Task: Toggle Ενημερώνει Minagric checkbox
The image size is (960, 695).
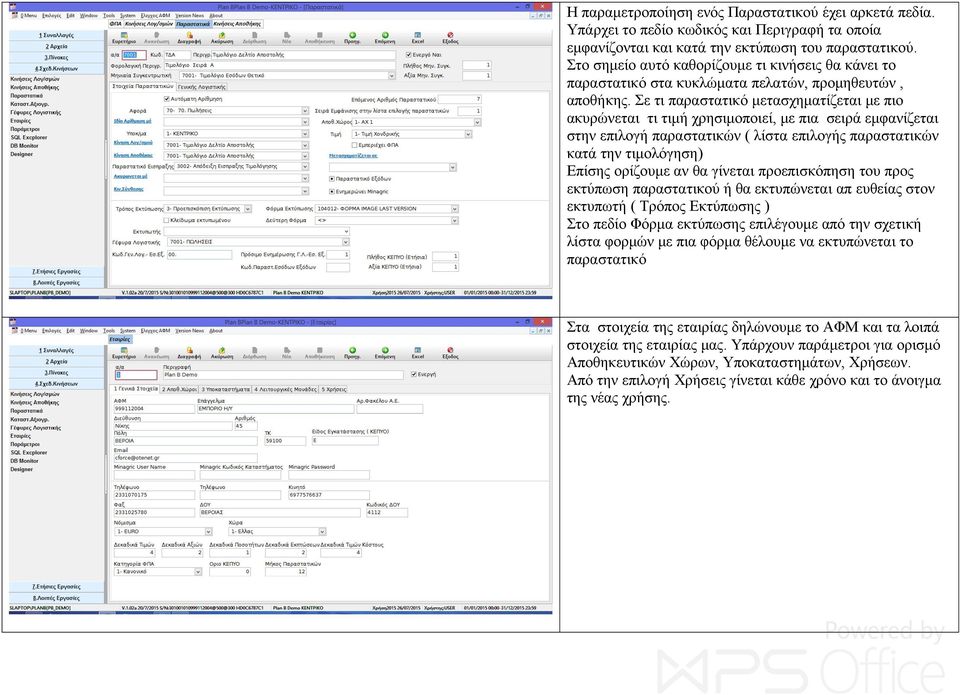Action: (x=332, y=192)
